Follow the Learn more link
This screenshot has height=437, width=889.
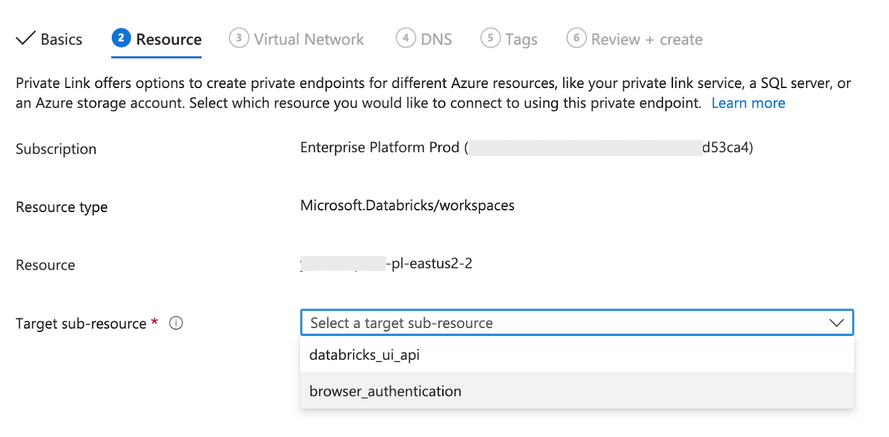(x=748, y=103)
